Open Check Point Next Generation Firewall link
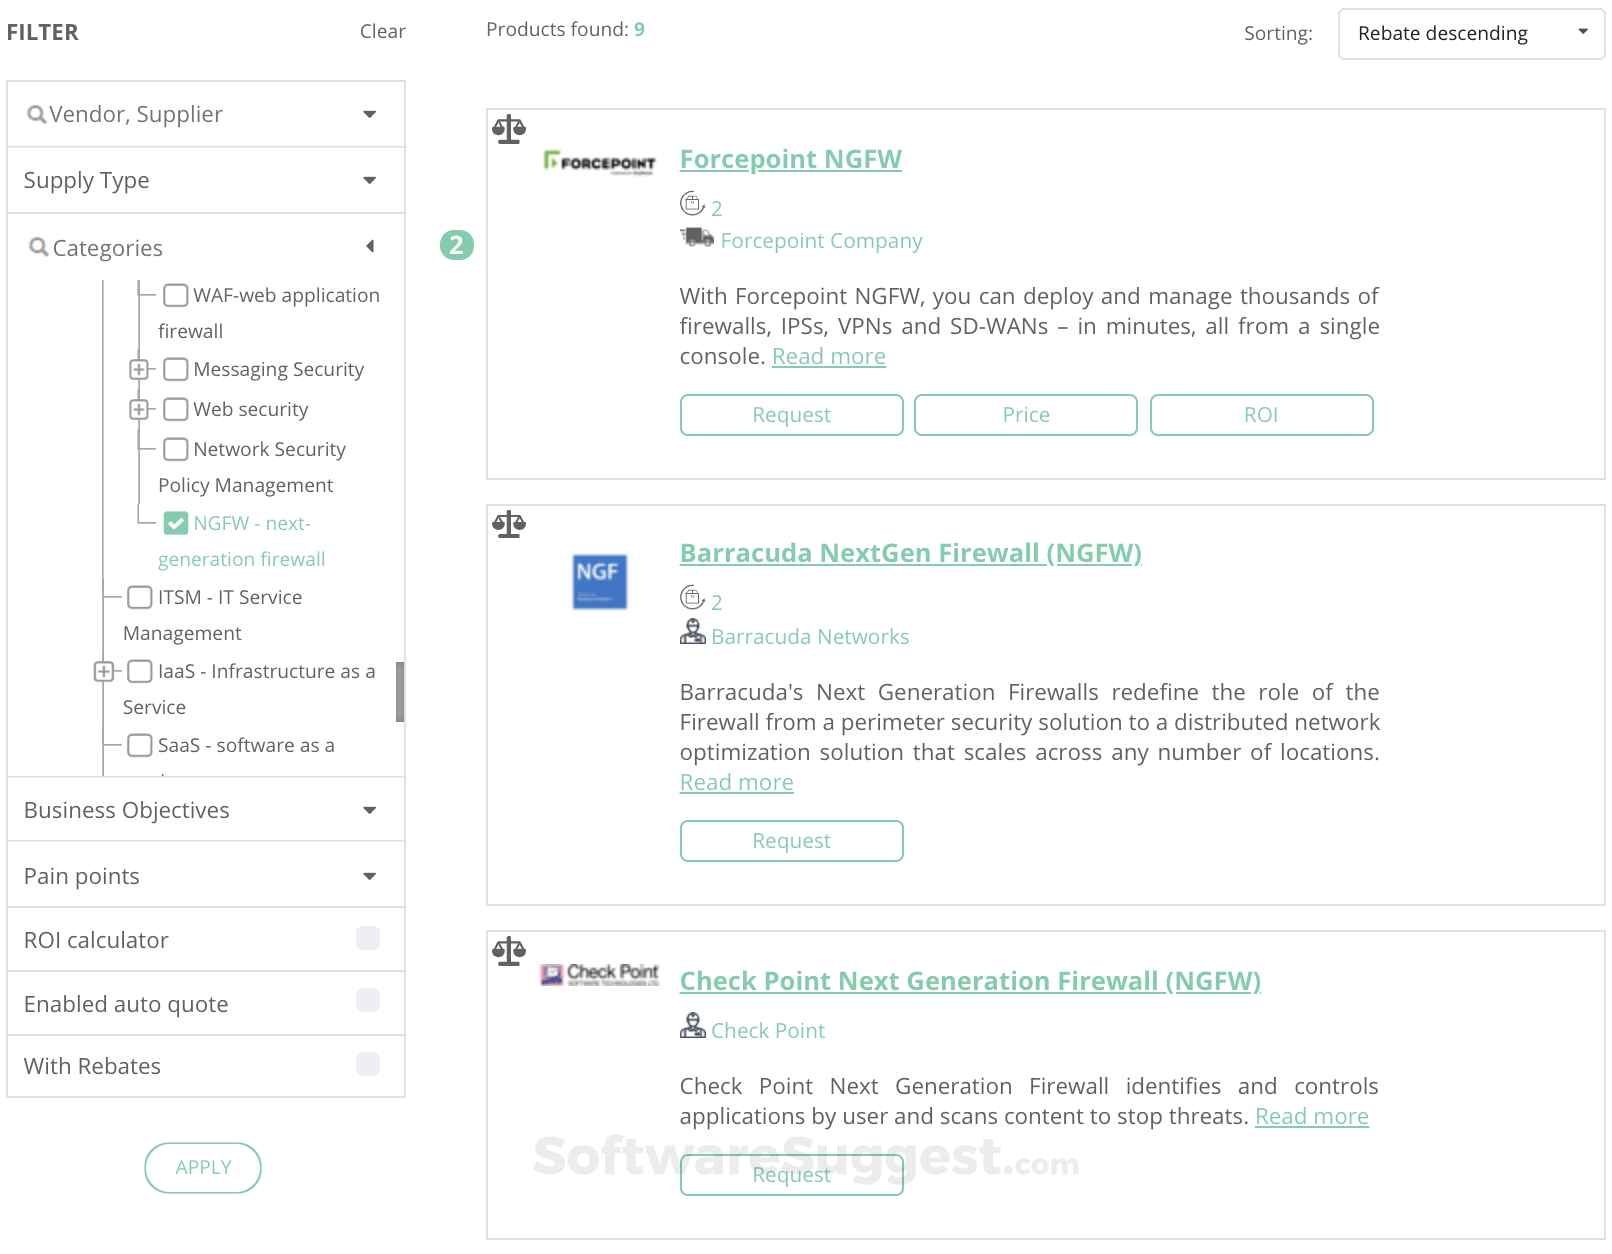Screen dimensions: 1612x1254 (970, 981)
